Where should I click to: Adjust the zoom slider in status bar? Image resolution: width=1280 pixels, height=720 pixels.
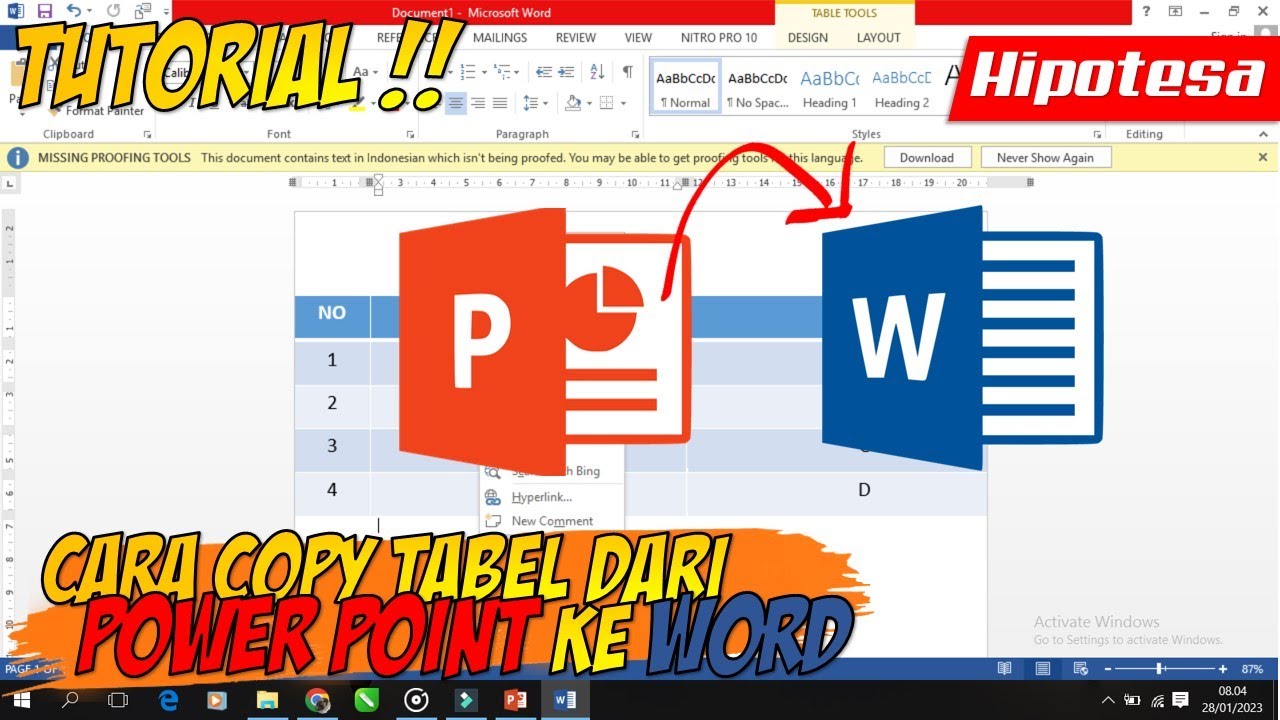tap(1159, 668)
